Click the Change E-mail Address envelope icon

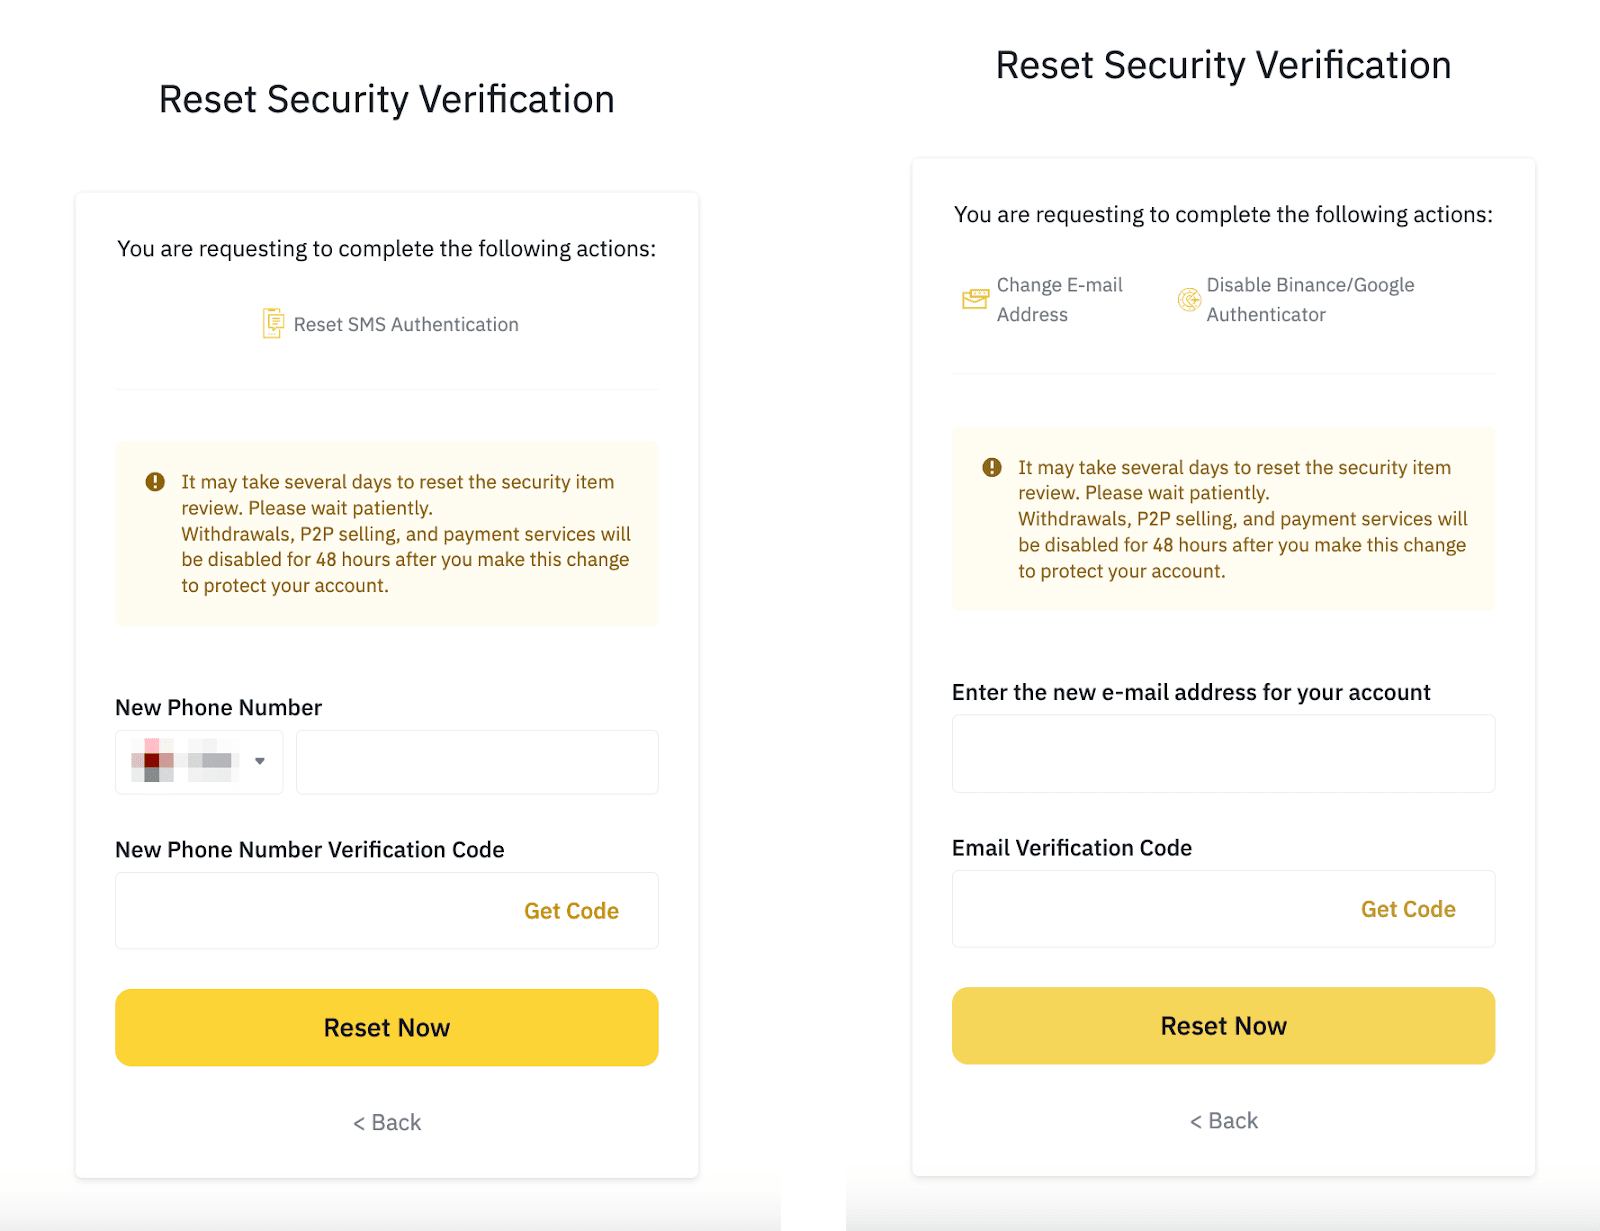tap(975, 298)
